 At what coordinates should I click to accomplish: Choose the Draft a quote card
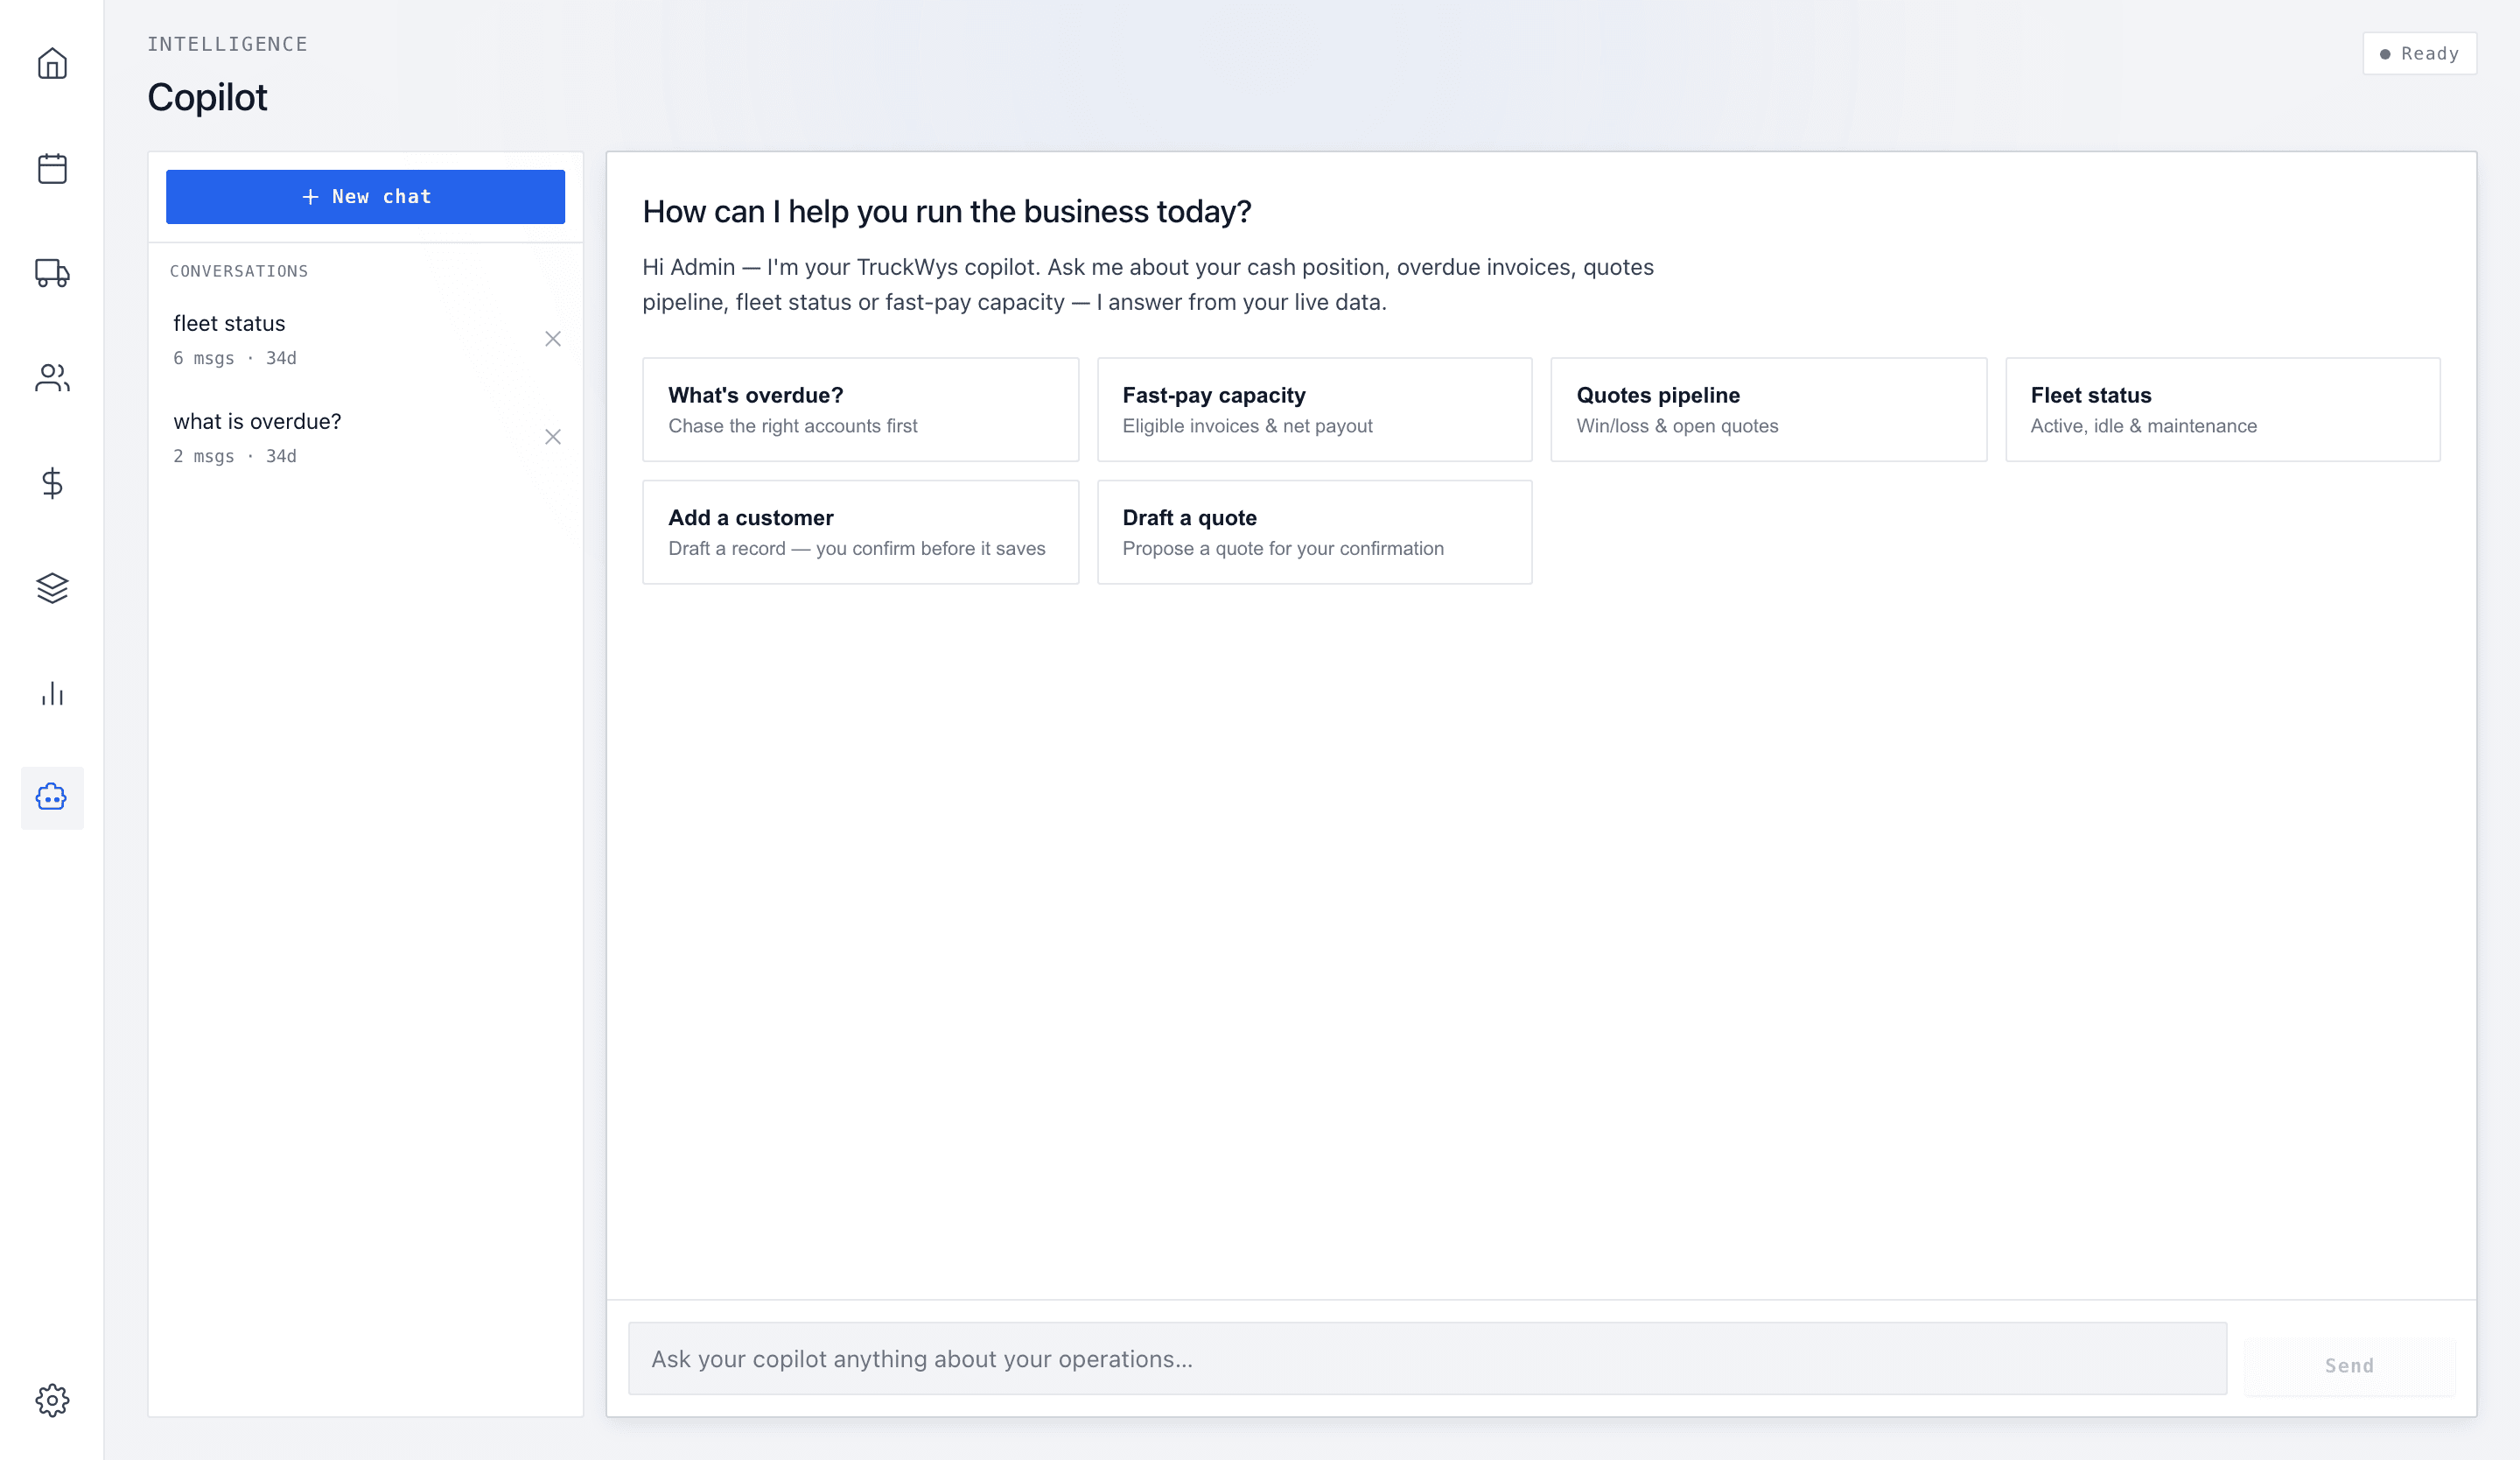1314,532
